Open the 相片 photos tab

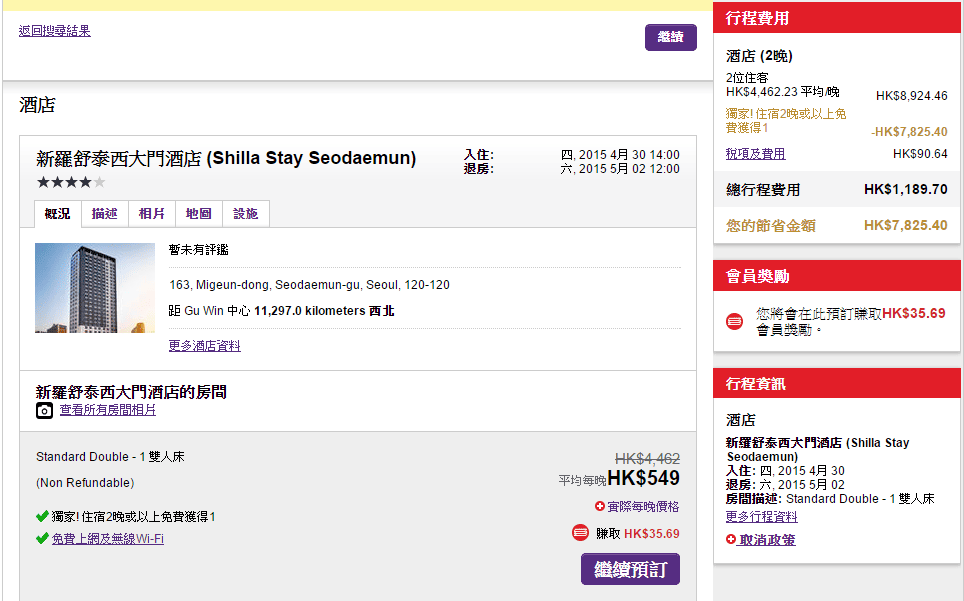click(152, 214)
